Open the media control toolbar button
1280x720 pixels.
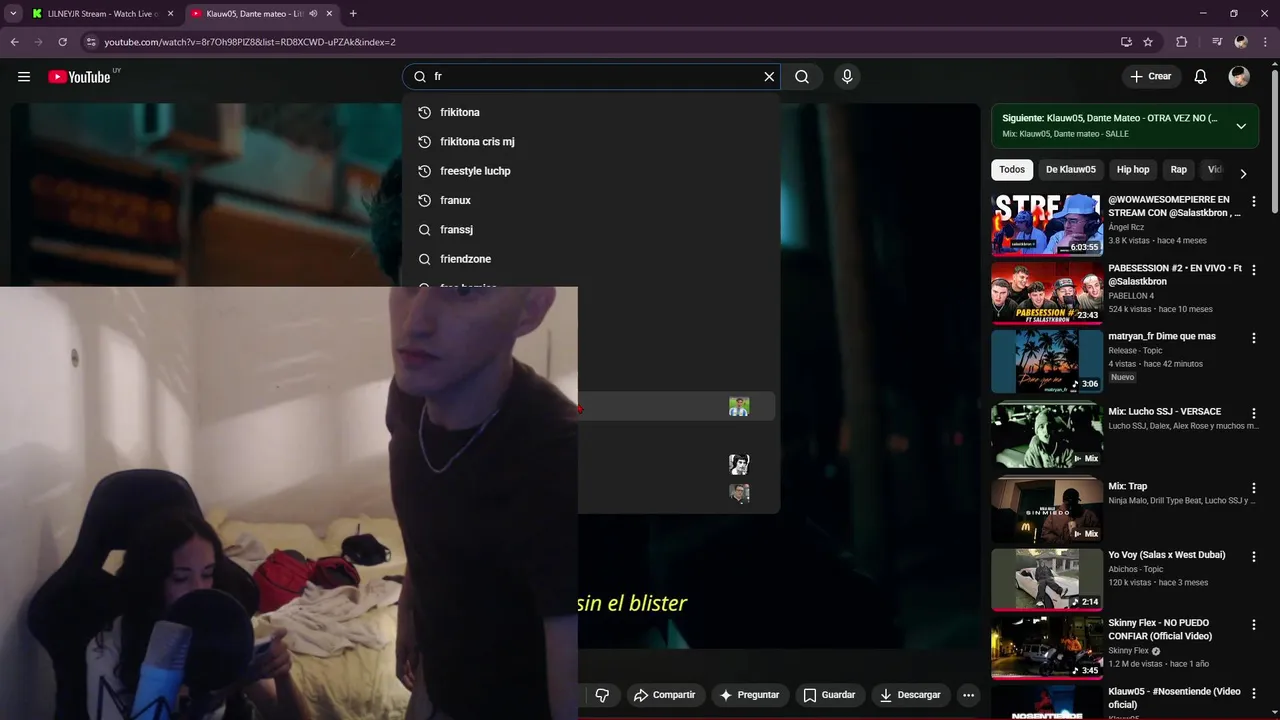[x=1217, y=42]
